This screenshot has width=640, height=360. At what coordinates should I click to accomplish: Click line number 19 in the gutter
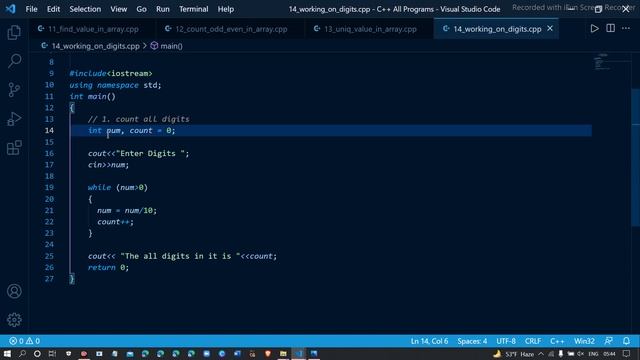click(x=49, y=187)
